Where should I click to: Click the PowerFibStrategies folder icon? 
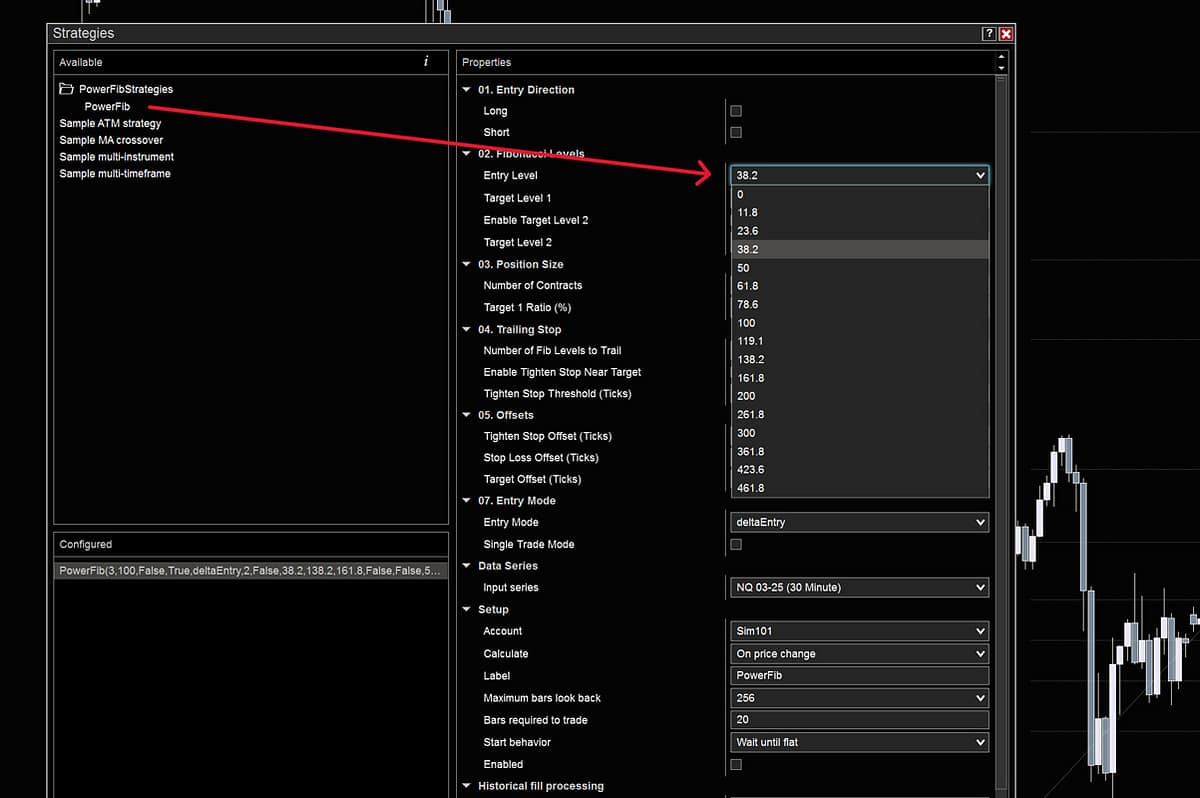(66, 89)
